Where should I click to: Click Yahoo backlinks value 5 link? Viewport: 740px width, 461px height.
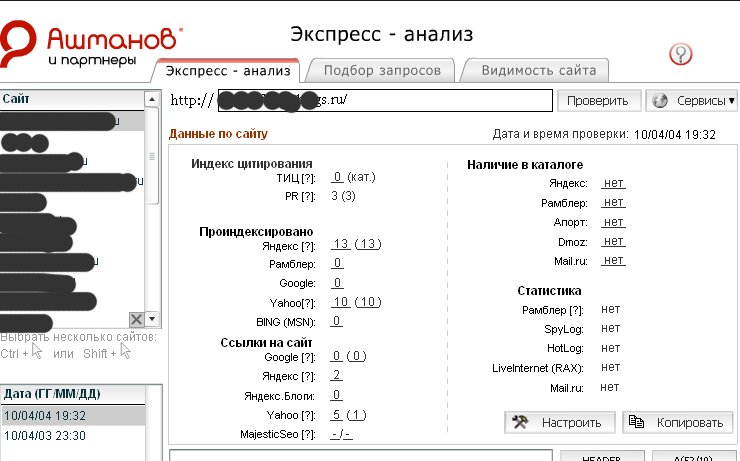pyautogui.click(x=336, y=415)
